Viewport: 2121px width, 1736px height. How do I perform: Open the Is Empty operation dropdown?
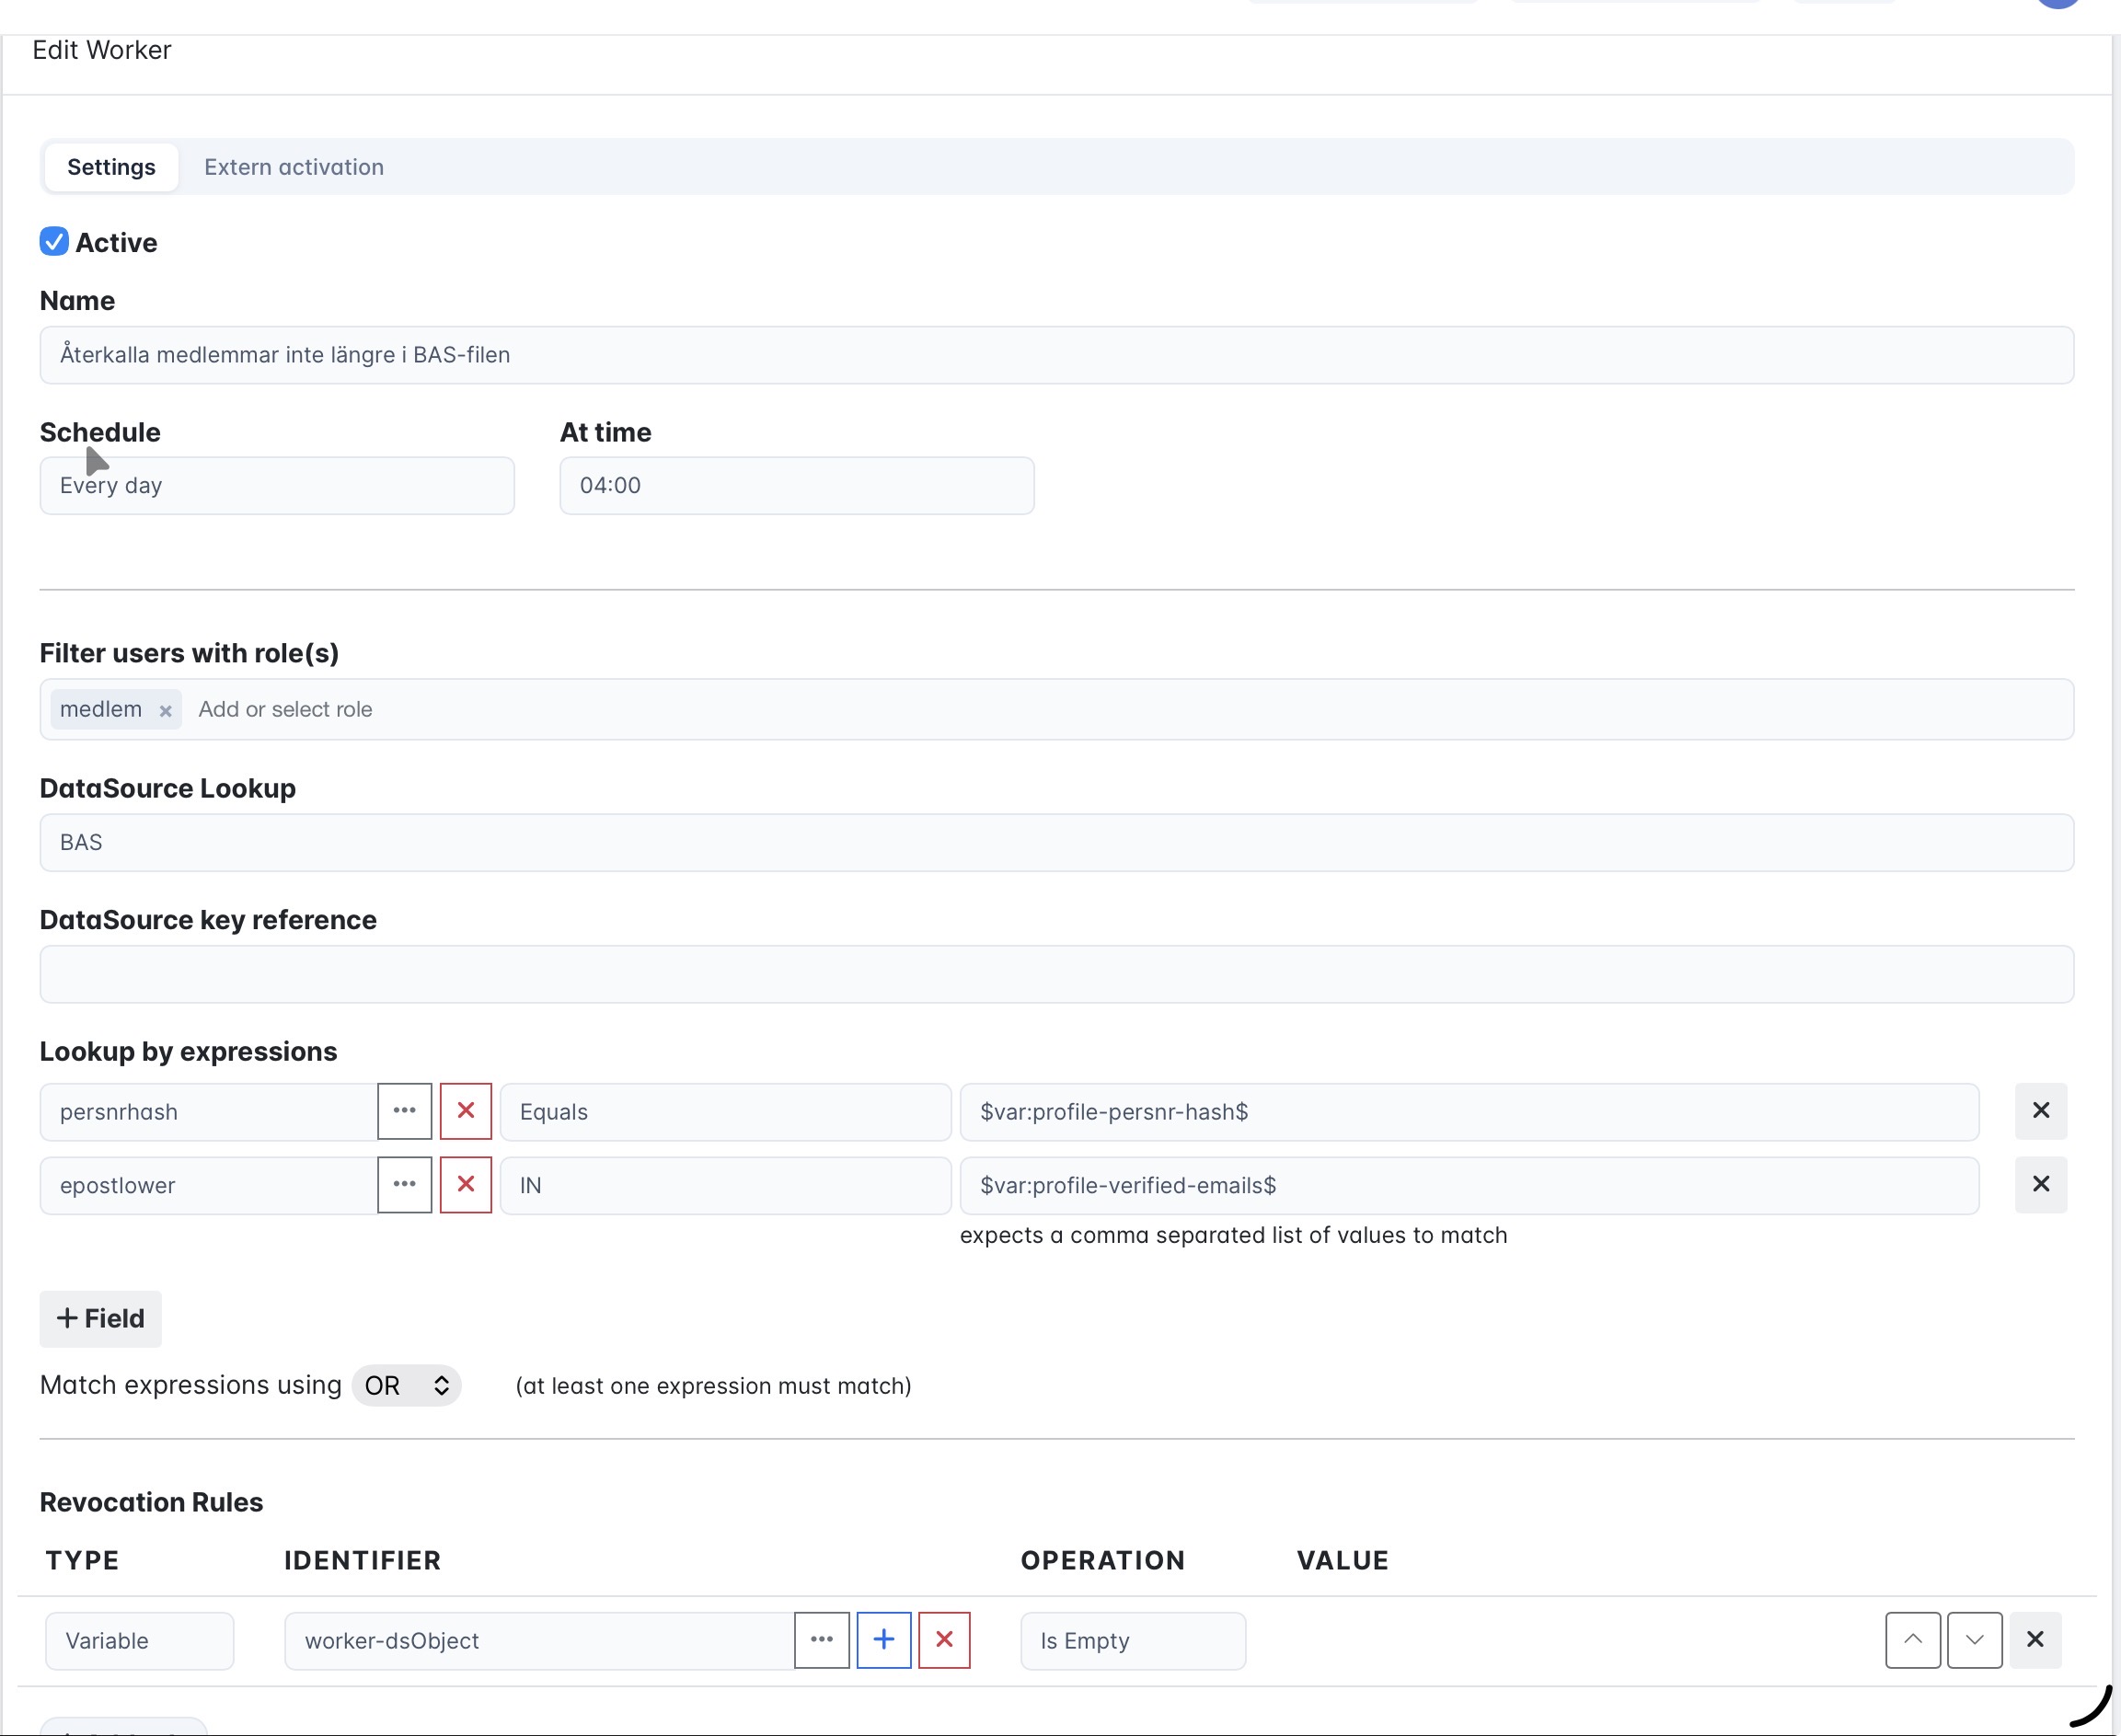[x=1132, y=1641]
